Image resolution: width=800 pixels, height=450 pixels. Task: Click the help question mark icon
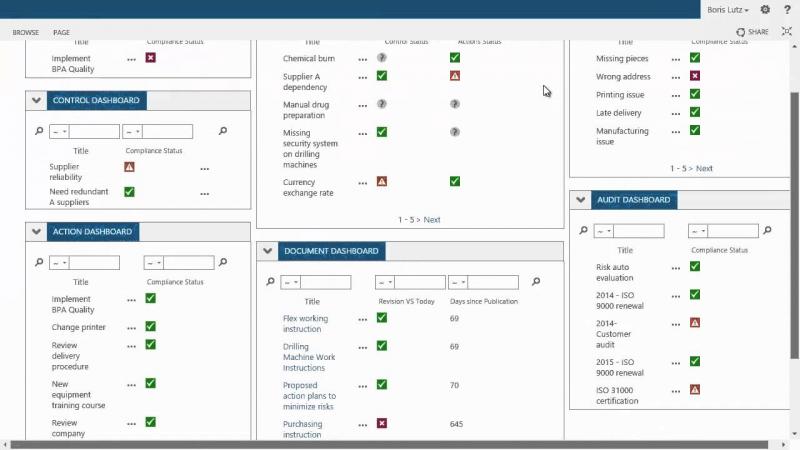coord(787,9)
